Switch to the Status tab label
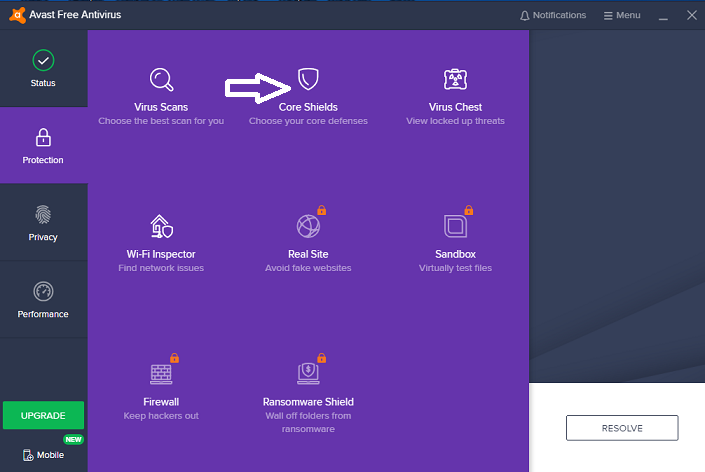The image size is (705, 472). 43,83
